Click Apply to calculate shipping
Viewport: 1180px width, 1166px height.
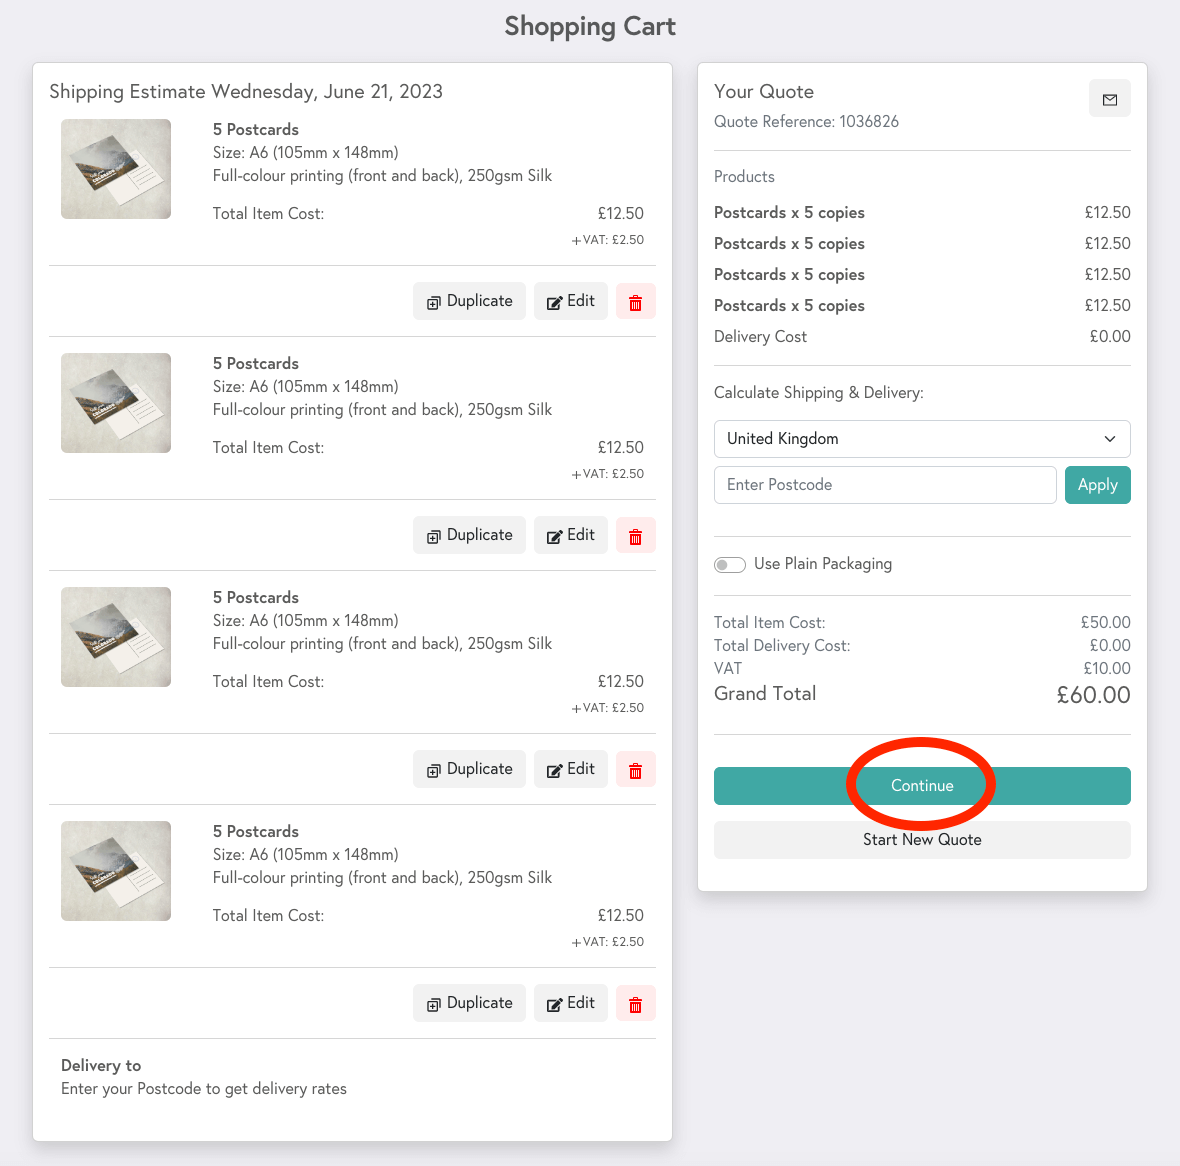tap(1097, 484)
